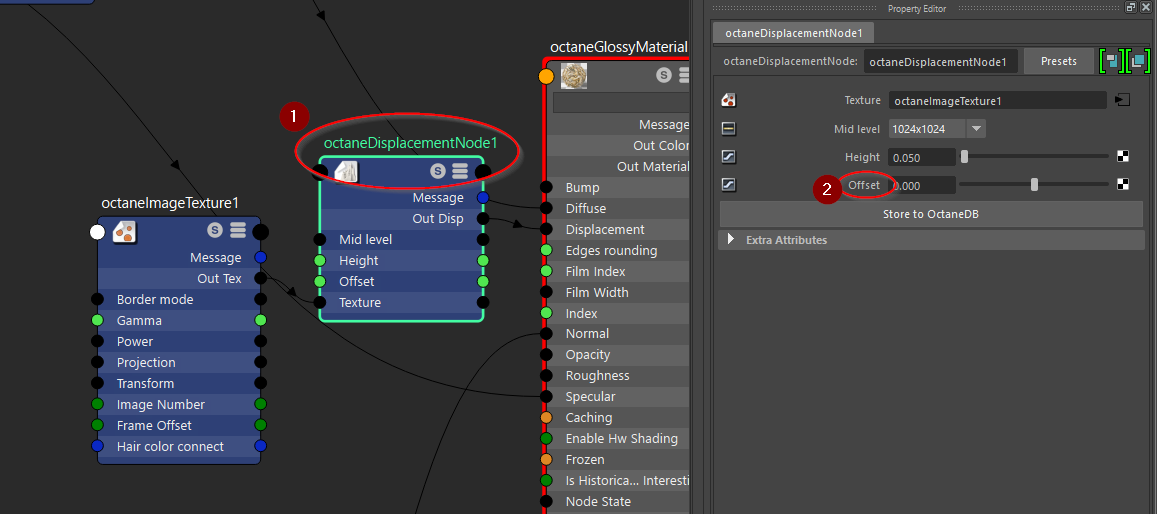The width and height of the screenshot is (1157, 514).
Task: Click the Texture field showing octaneImageTexture1
Action: [998, 100]
